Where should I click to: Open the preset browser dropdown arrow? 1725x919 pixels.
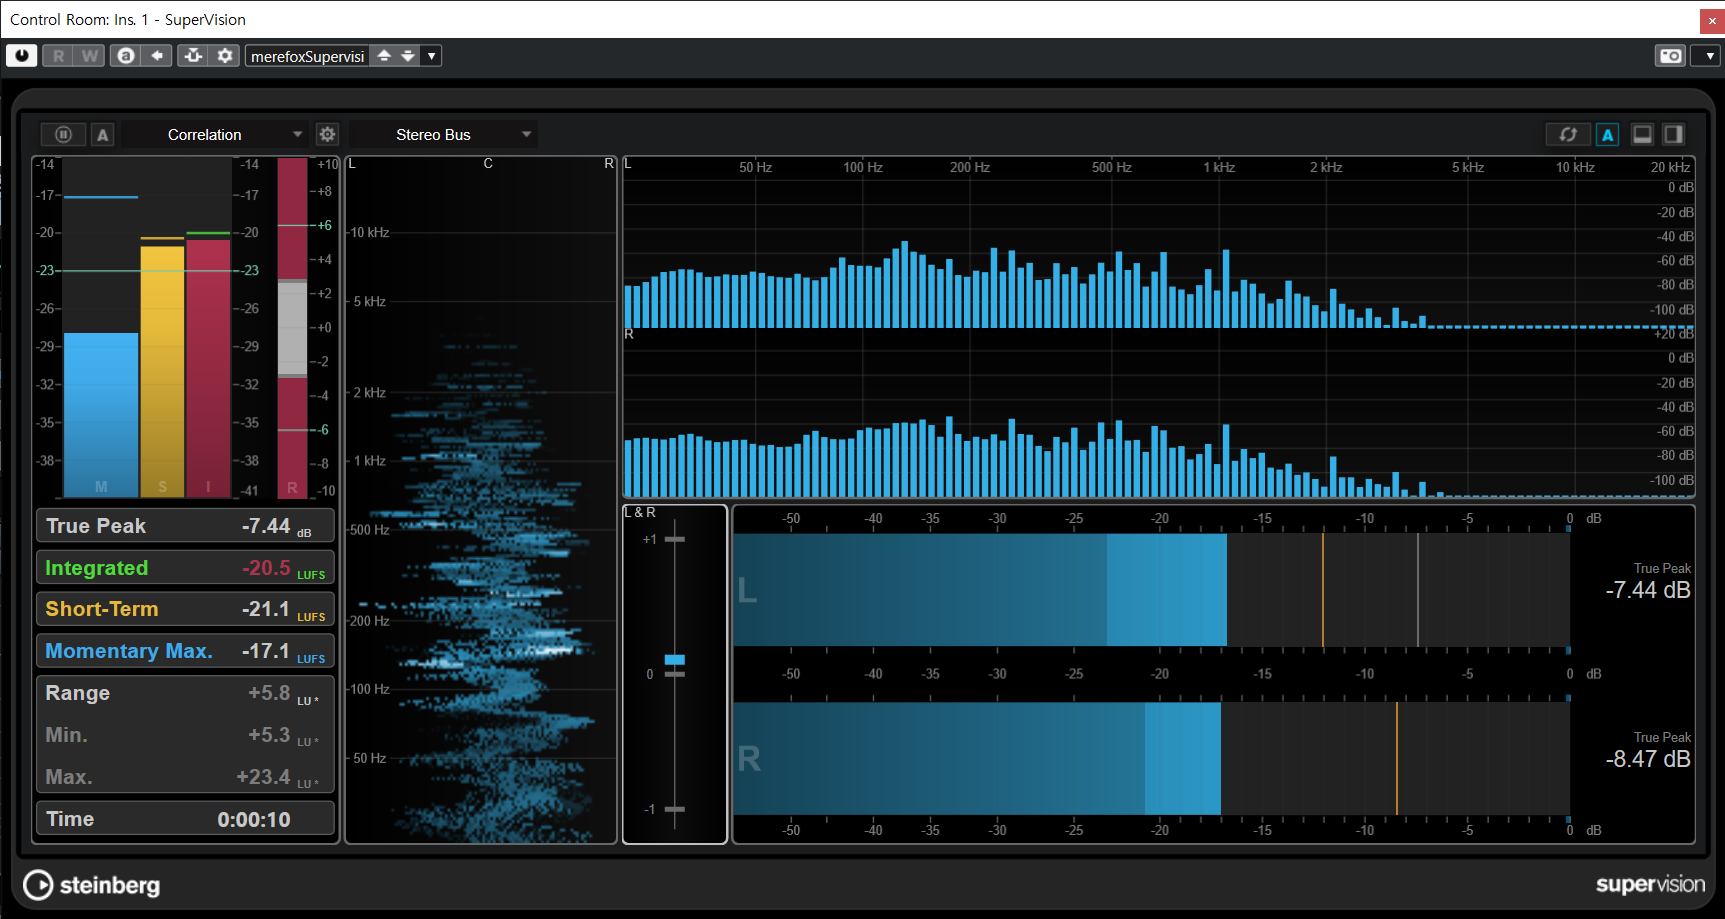(431, 56)
